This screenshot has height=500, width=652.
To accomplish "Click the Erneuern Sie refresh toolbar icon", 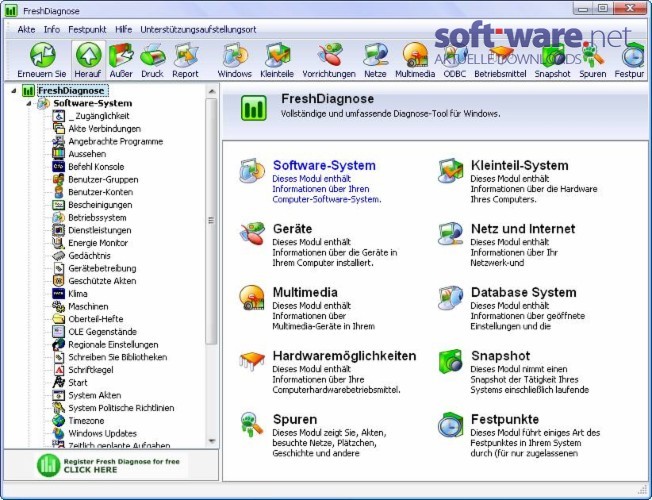I will click(42, 54).
